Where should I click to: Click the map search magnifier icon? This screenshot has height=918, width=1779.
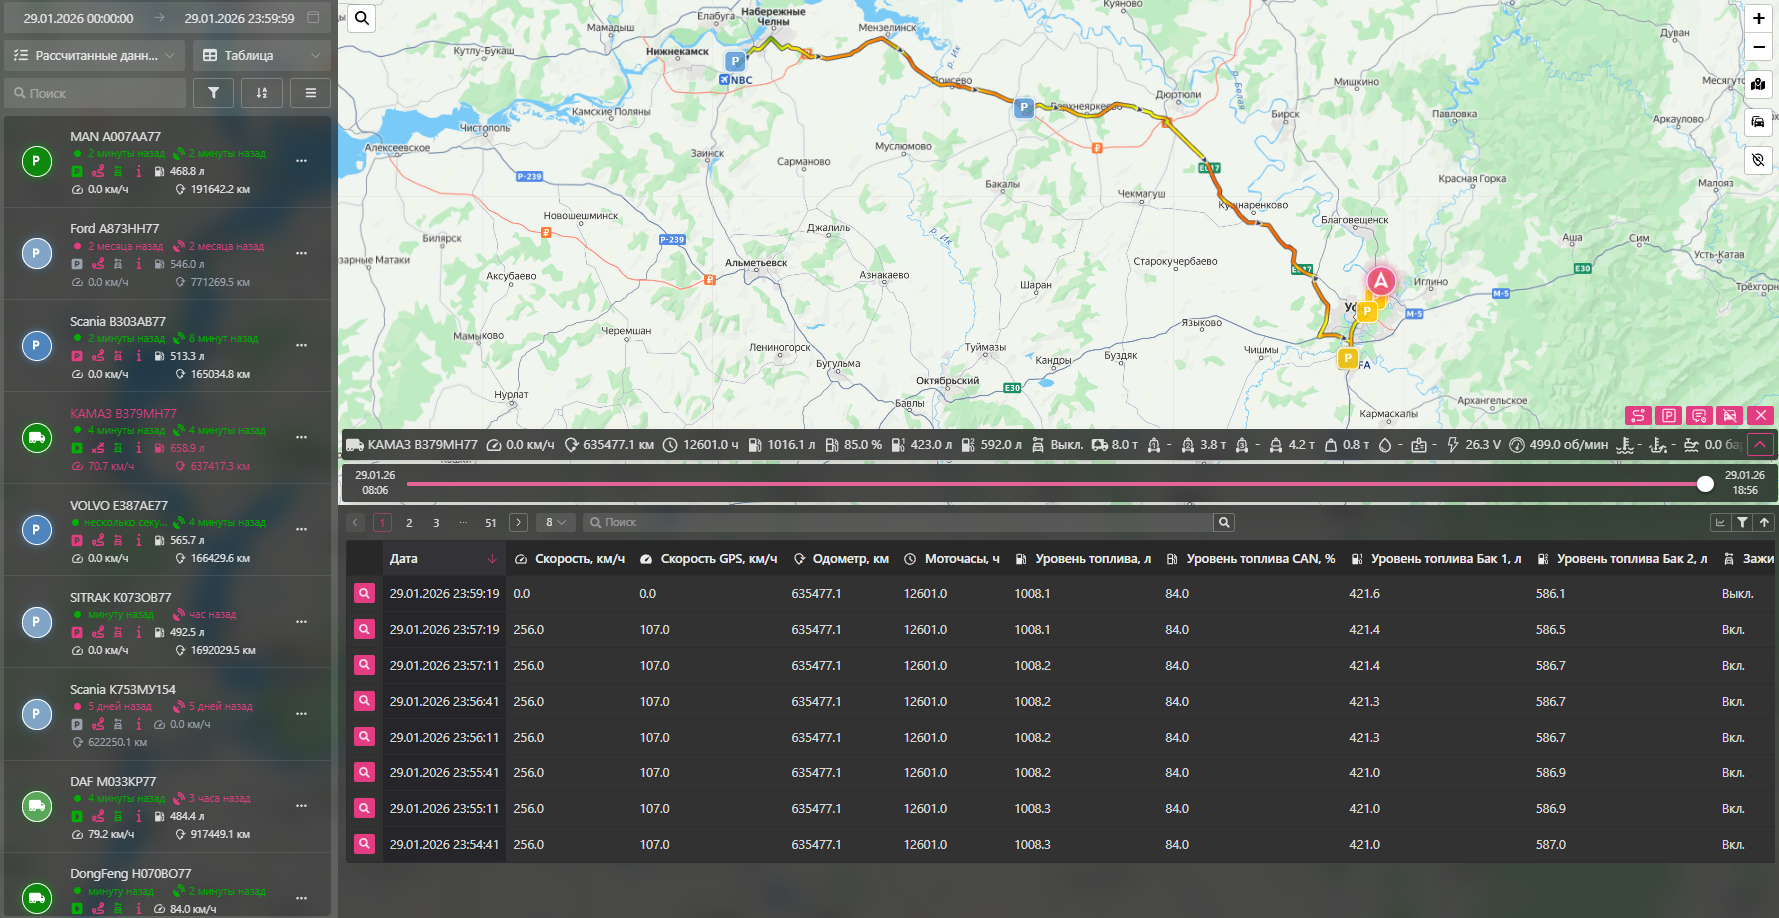[362, 18]
